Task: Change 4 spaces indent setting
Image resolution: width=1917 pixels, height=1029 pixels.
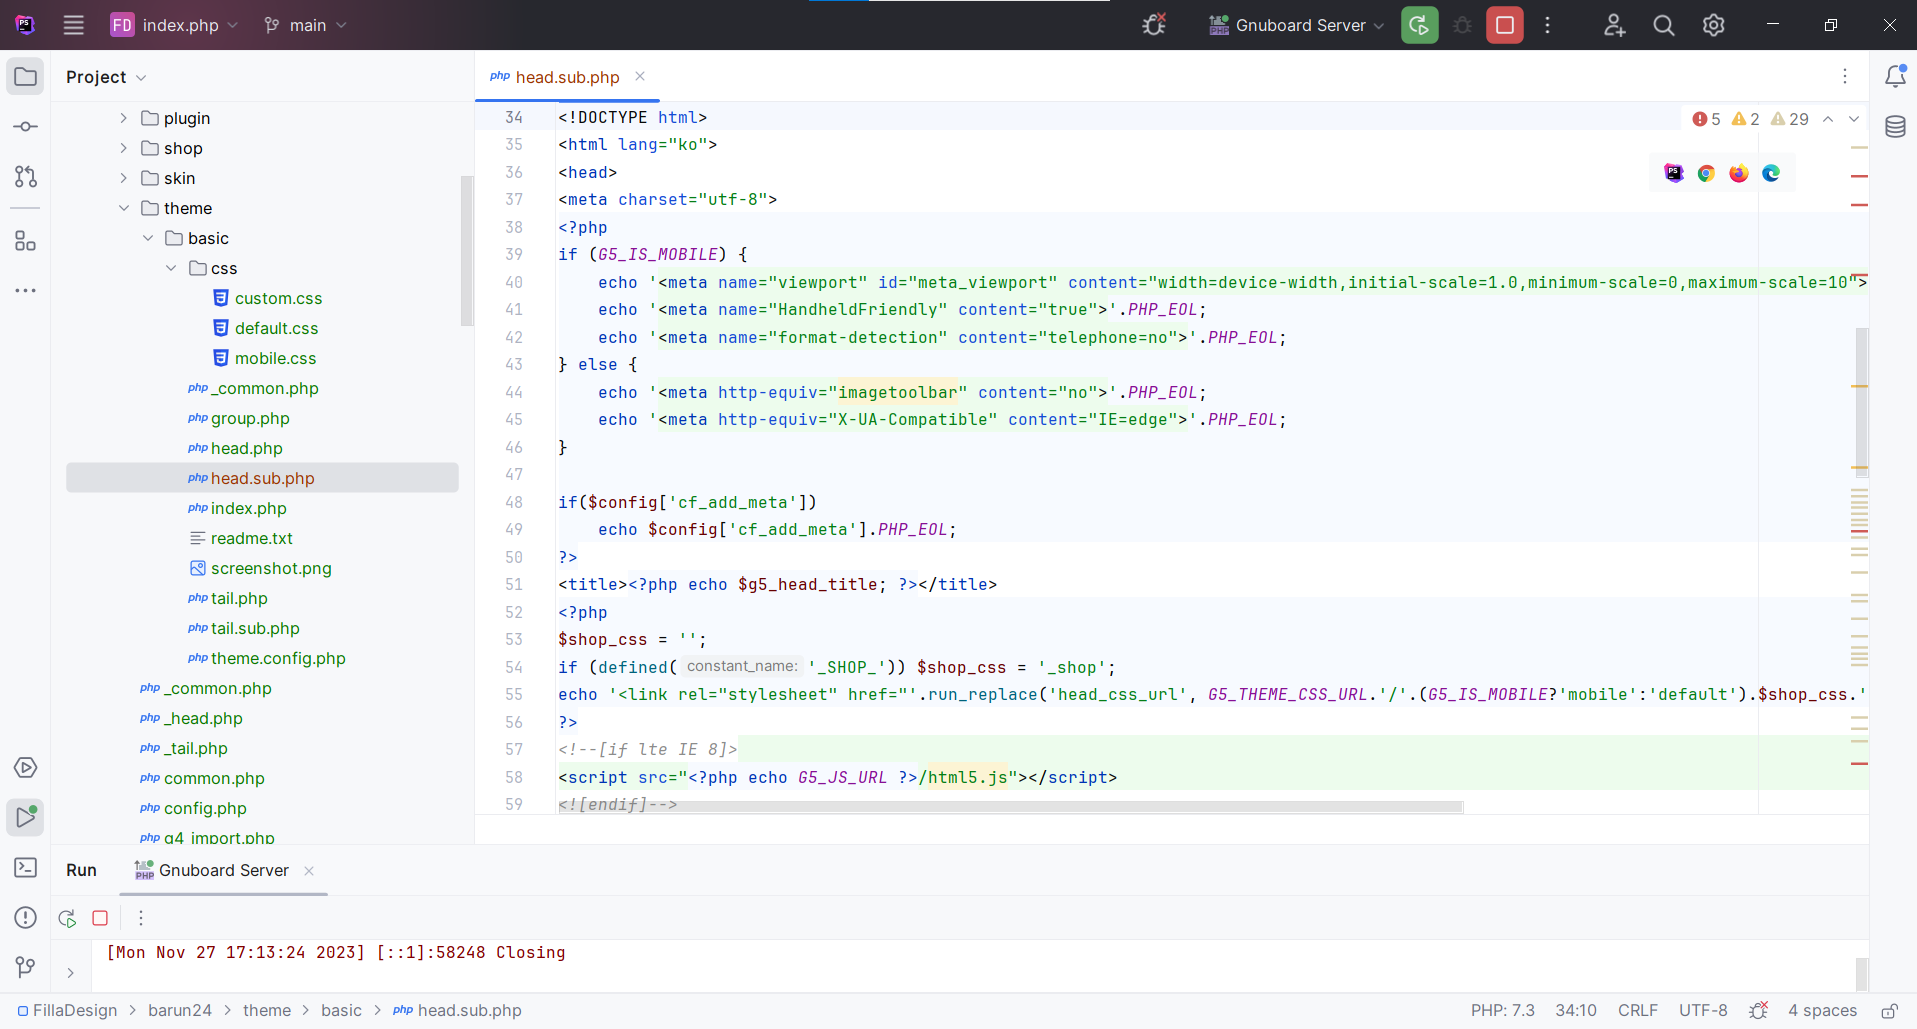Action: [1822, 1011]
